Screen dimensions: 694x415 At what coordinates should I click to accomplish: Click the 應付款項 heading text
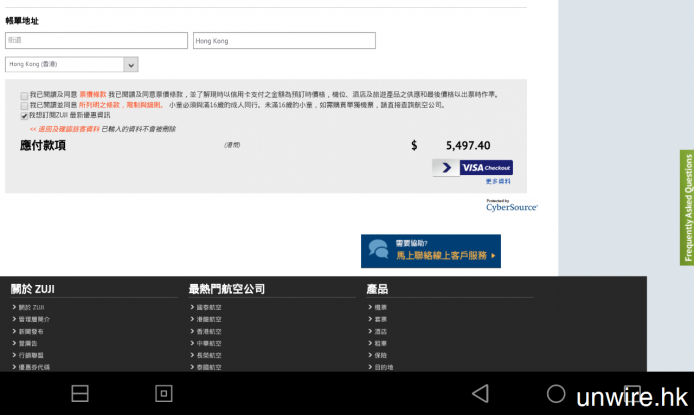coord(43,146)
